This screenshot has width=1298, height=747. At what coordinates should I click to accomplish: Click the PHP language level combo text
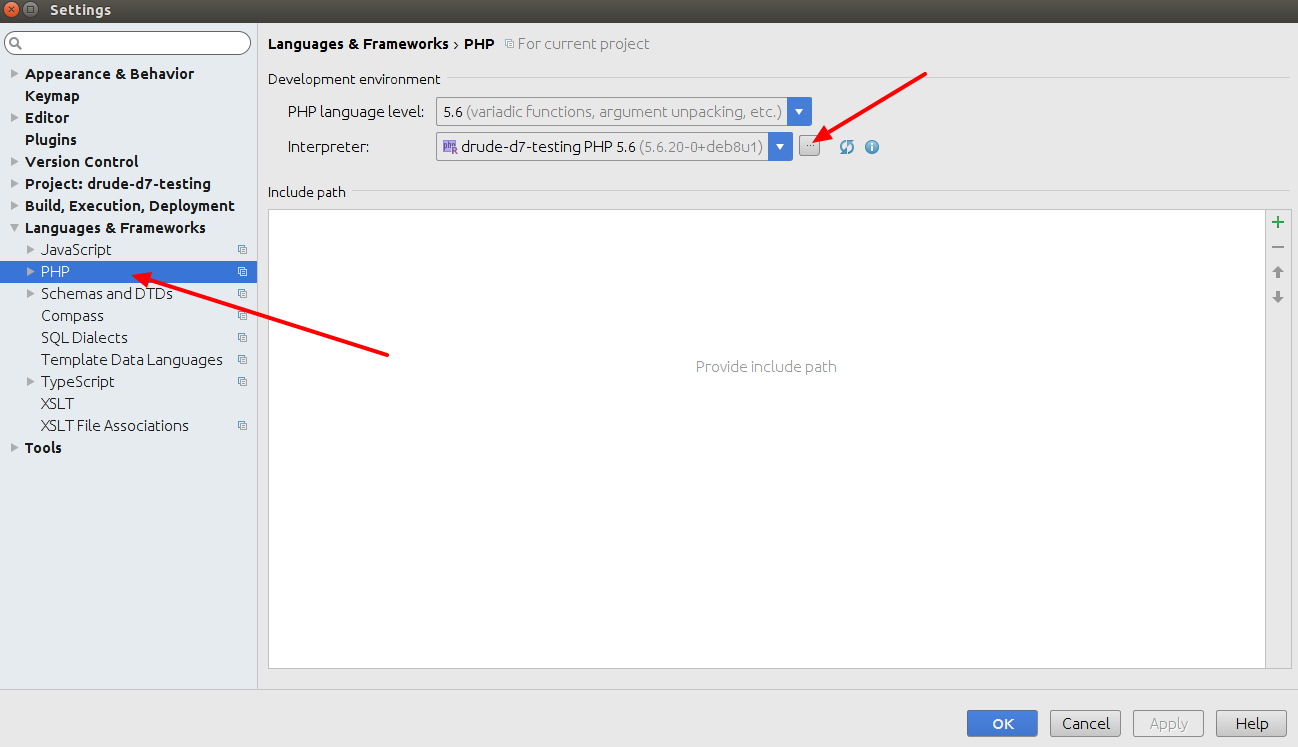[612, 112]
